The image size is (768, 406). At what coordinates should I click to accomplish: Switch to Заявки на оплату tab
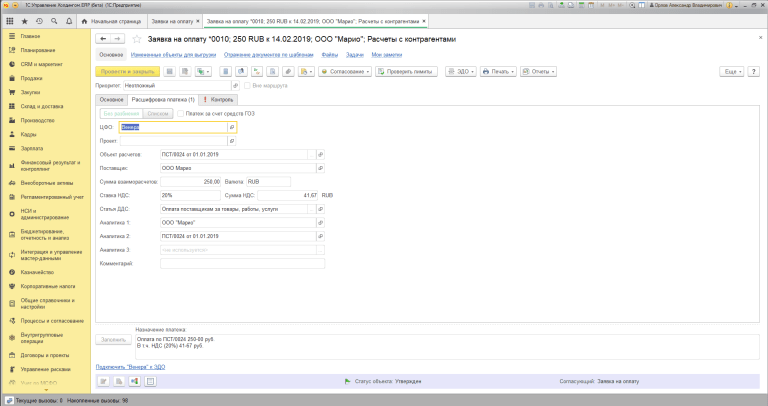pyautogui.click(x=172, y=22)
